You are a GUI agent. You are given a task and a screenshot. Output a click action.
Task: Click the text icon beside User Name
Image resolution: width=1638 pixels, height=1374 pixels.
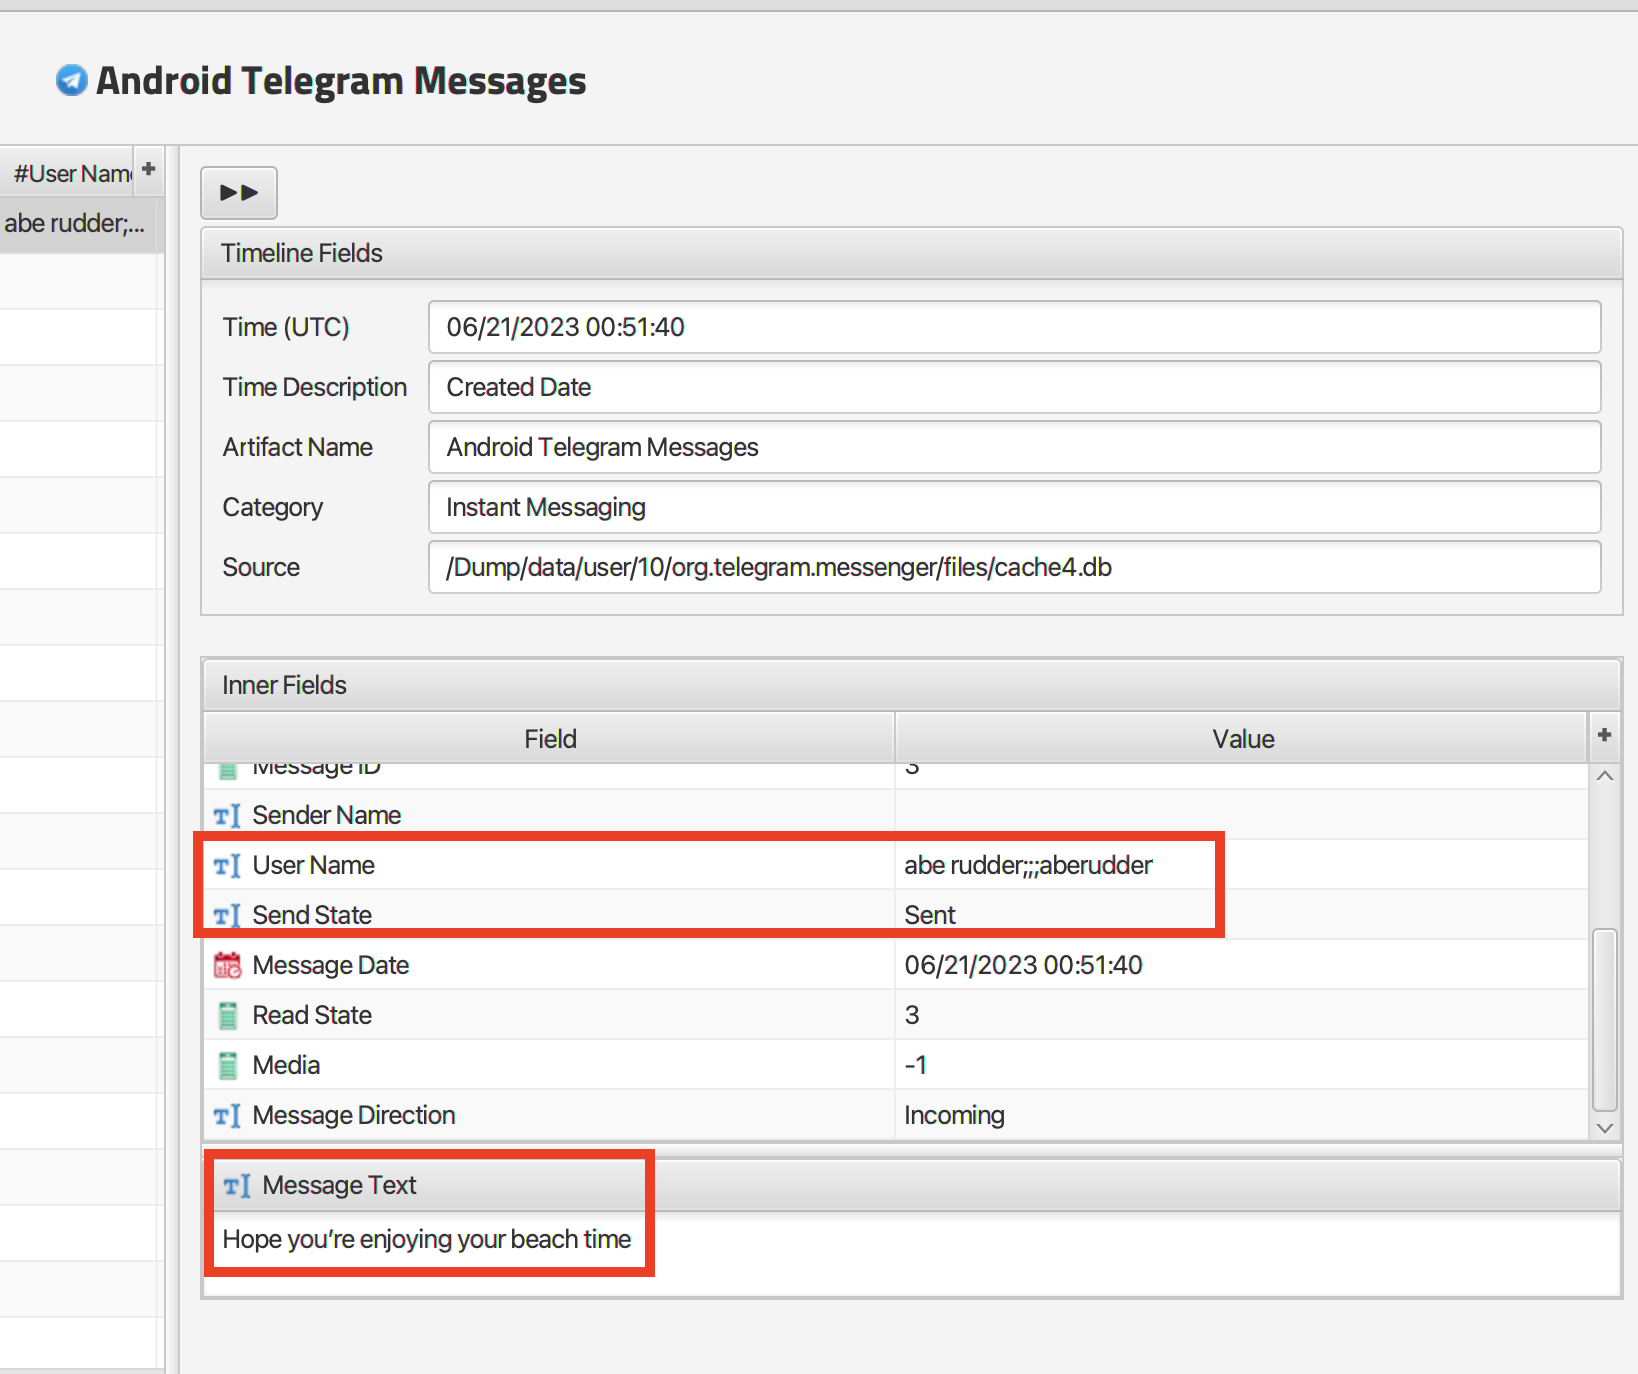point(227,865)
